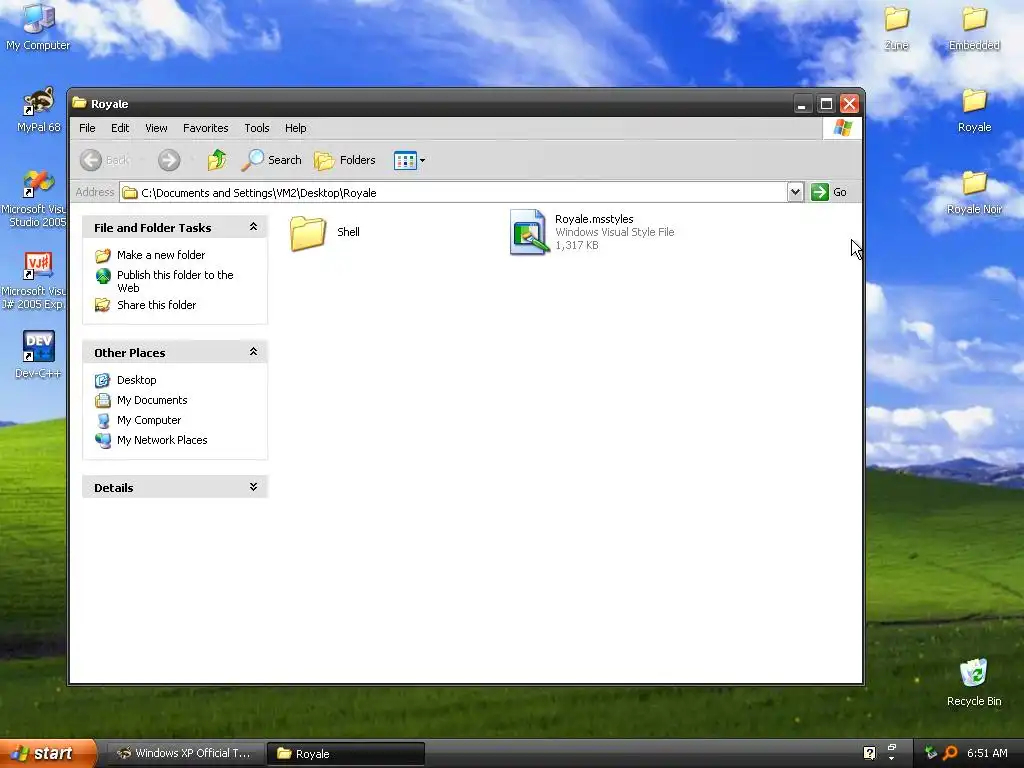Click the Royale taskbar button
Screen dimensions: 1024x768
coord(346,754)
